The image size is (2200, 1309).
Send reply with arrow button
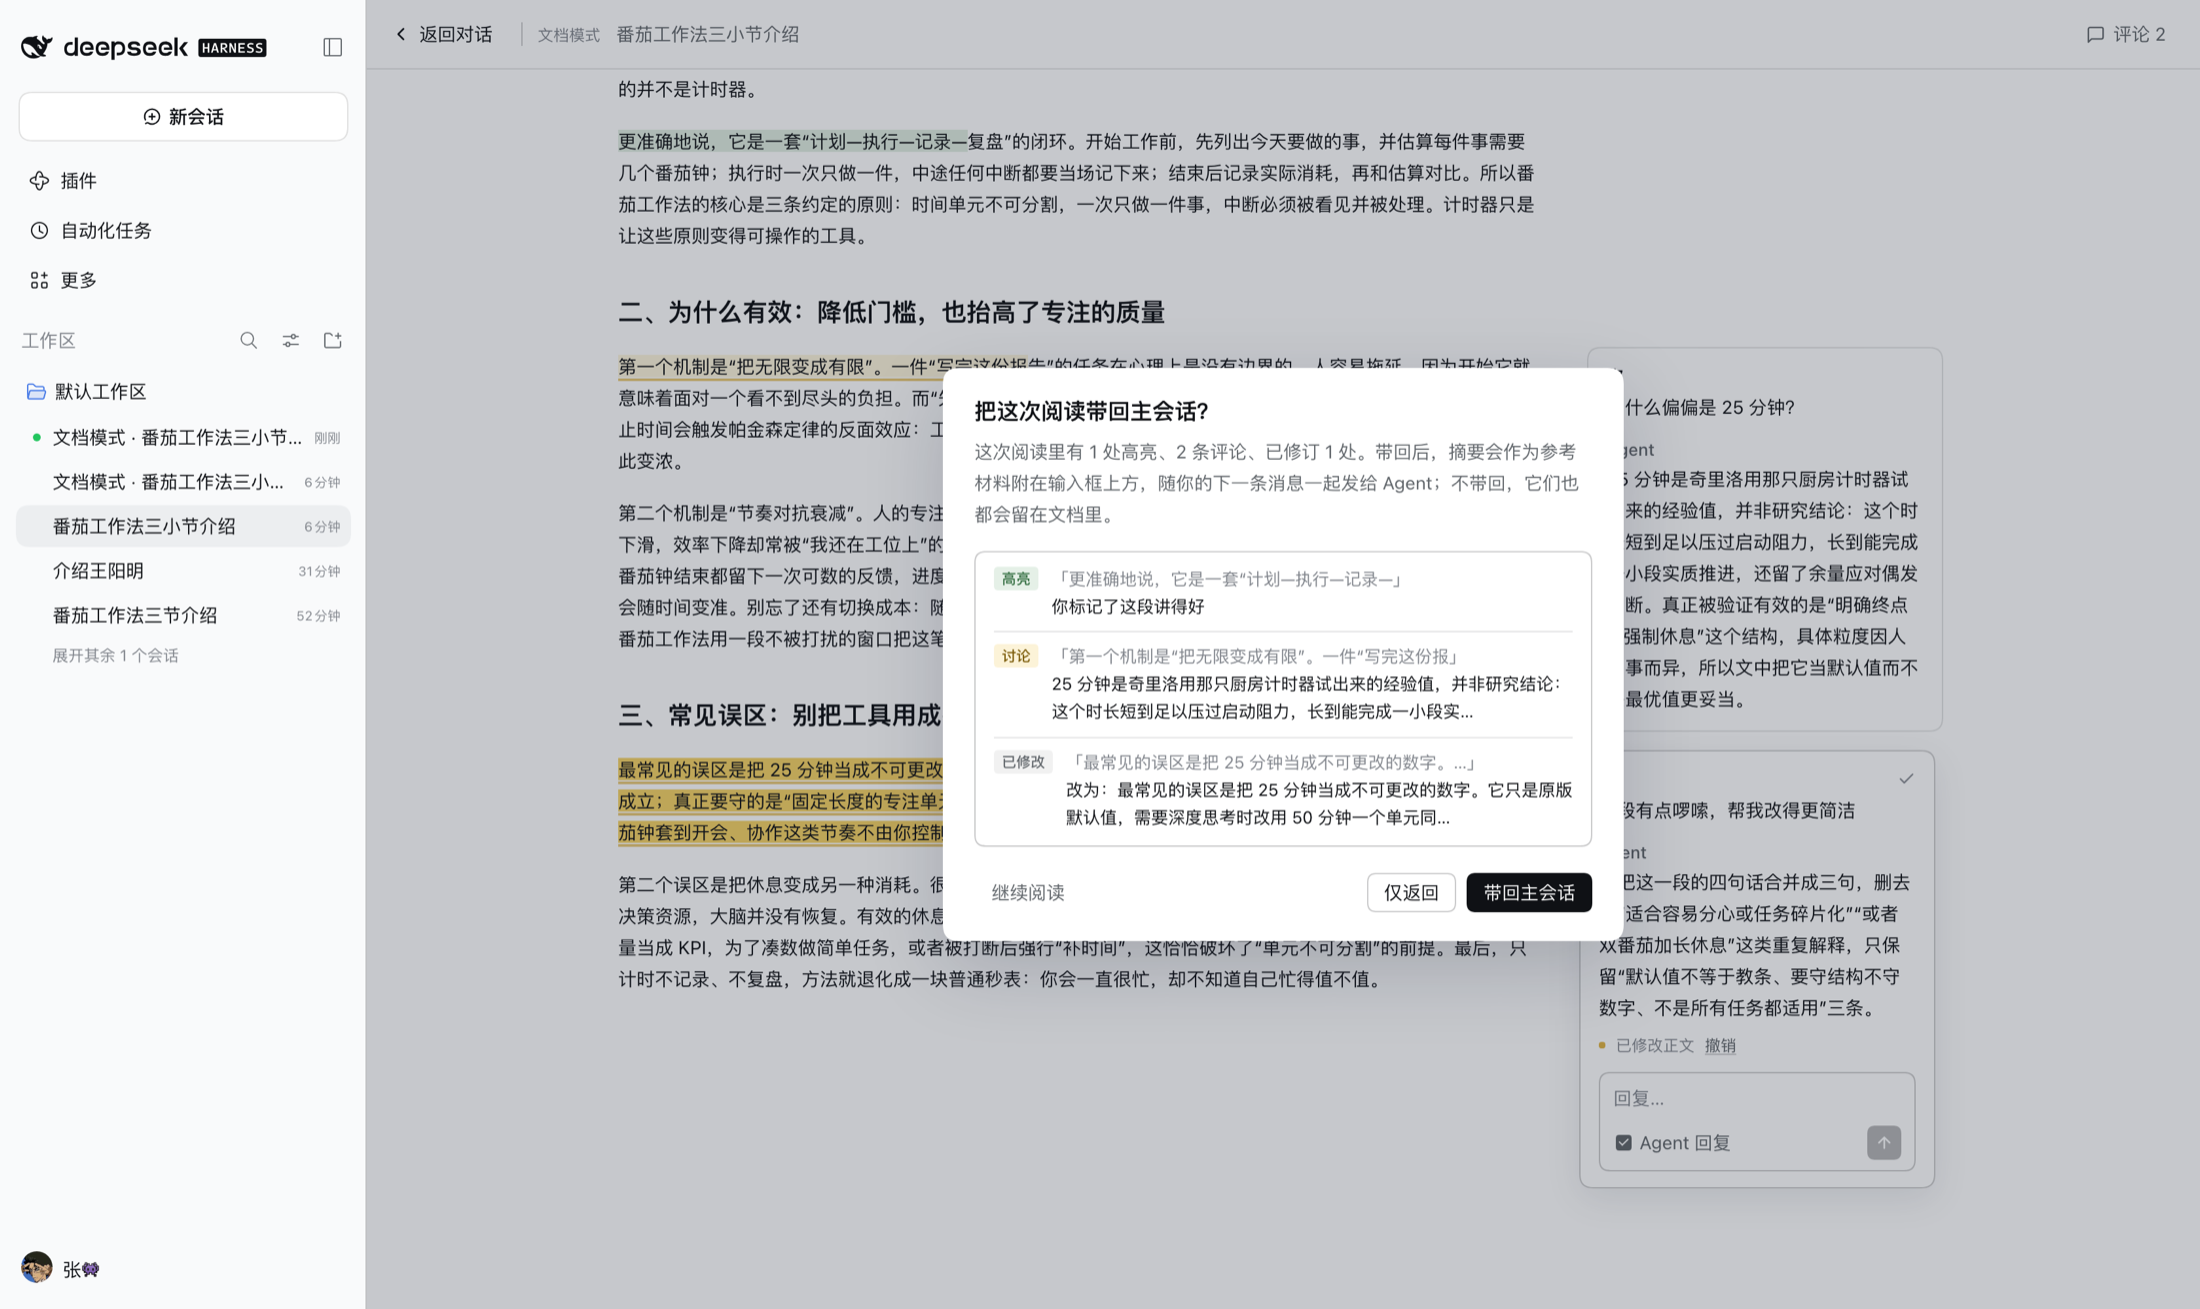(x=1884, y=1143)
